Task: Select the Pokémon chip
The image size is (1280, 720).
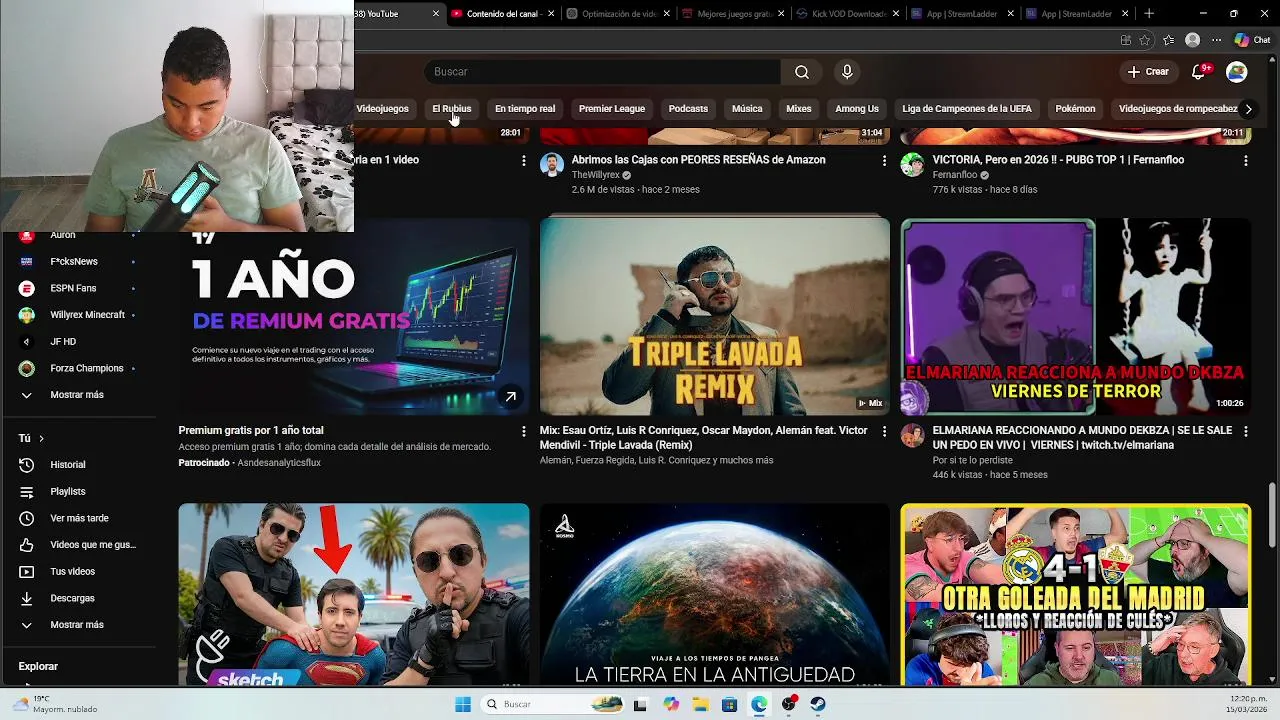Action: [x=1075, y=109]
